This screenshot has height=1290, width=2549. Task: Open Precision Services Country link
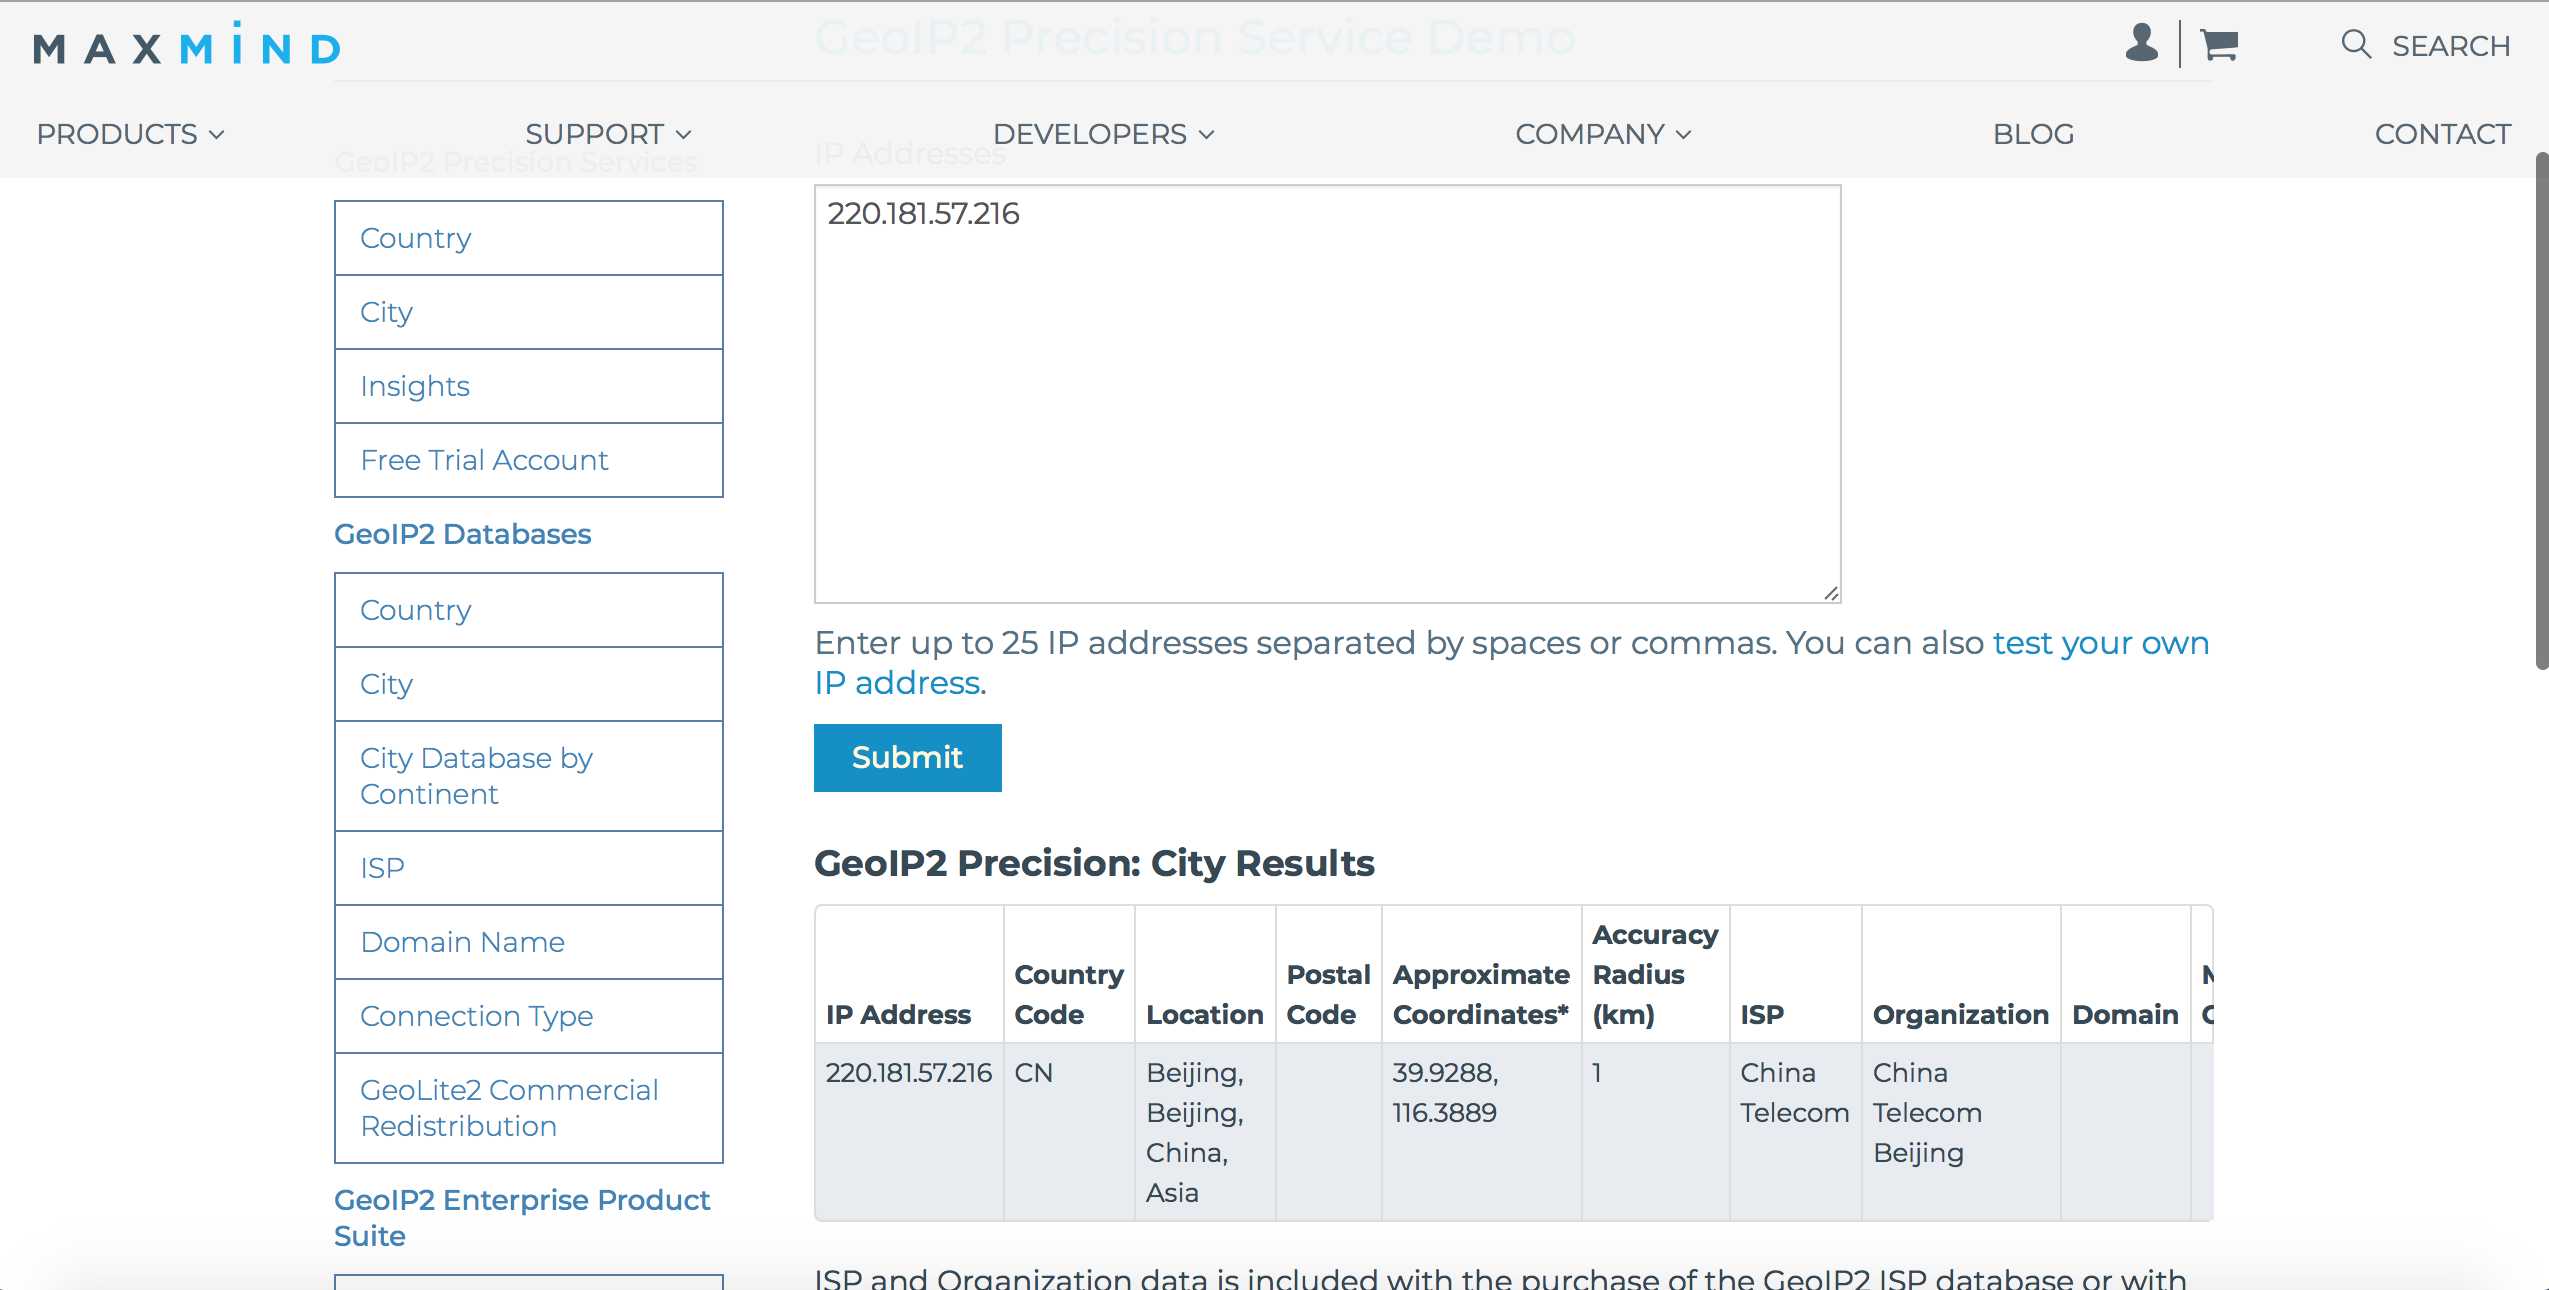(529, 238)
